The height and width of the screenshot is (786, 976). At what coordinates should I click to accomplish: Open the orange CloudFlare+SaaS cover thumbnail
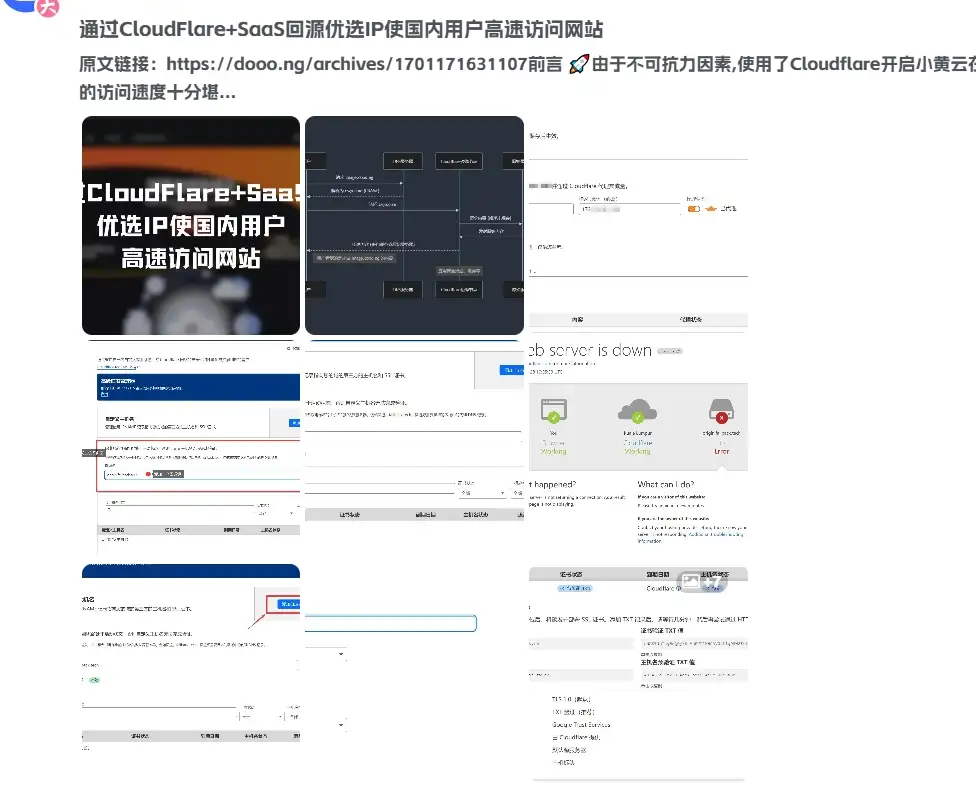(190, 225)
